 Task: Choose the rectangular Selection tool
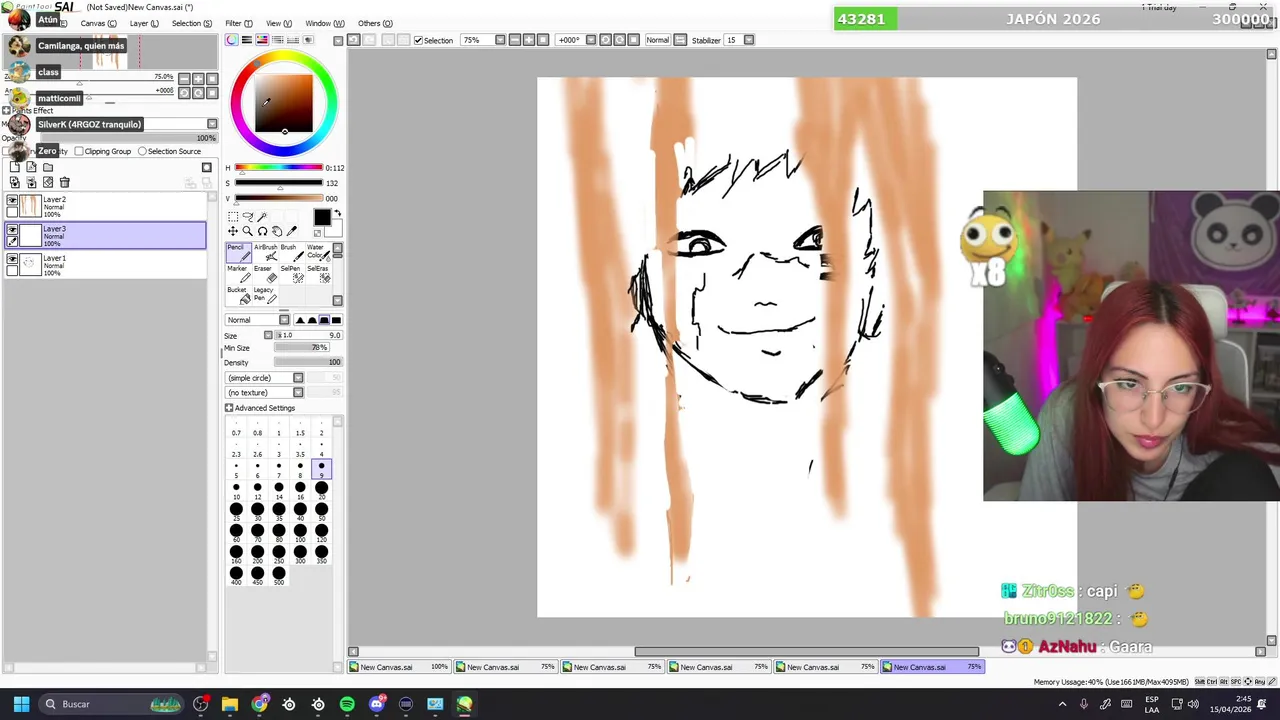tap(233, 217)
